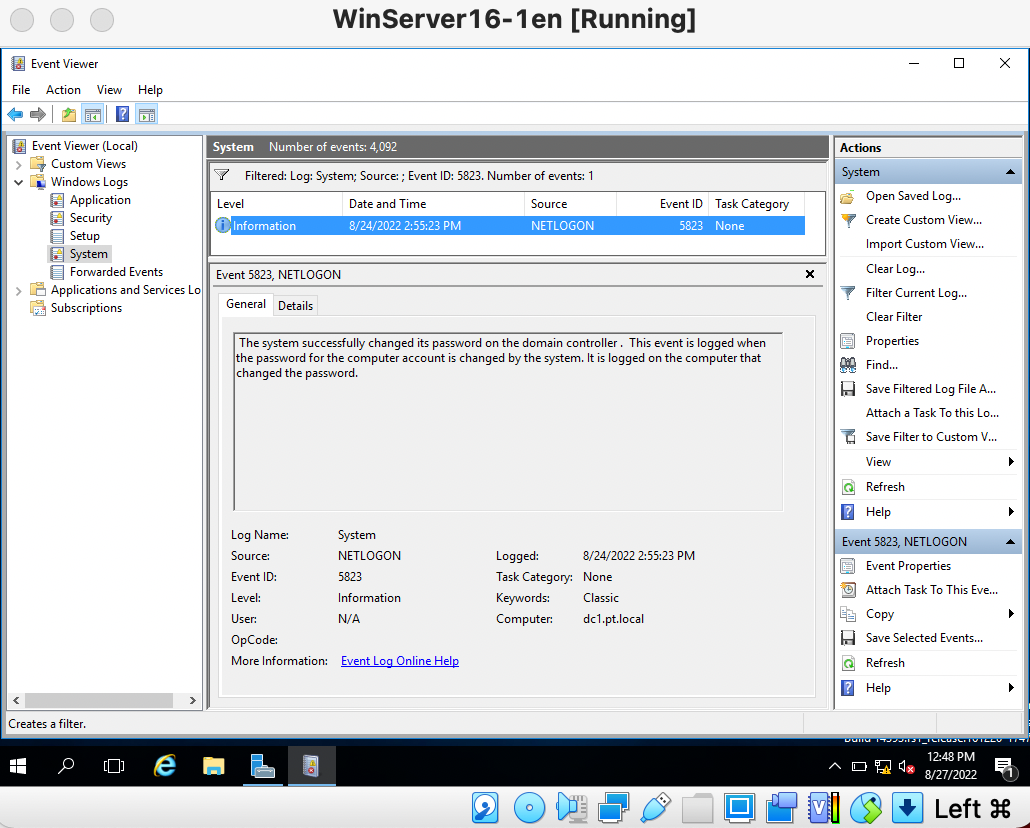Toggle the Show/Hide Action Pane toolbar icon
Screen dimensions: 1030x828
pos(147,114)
